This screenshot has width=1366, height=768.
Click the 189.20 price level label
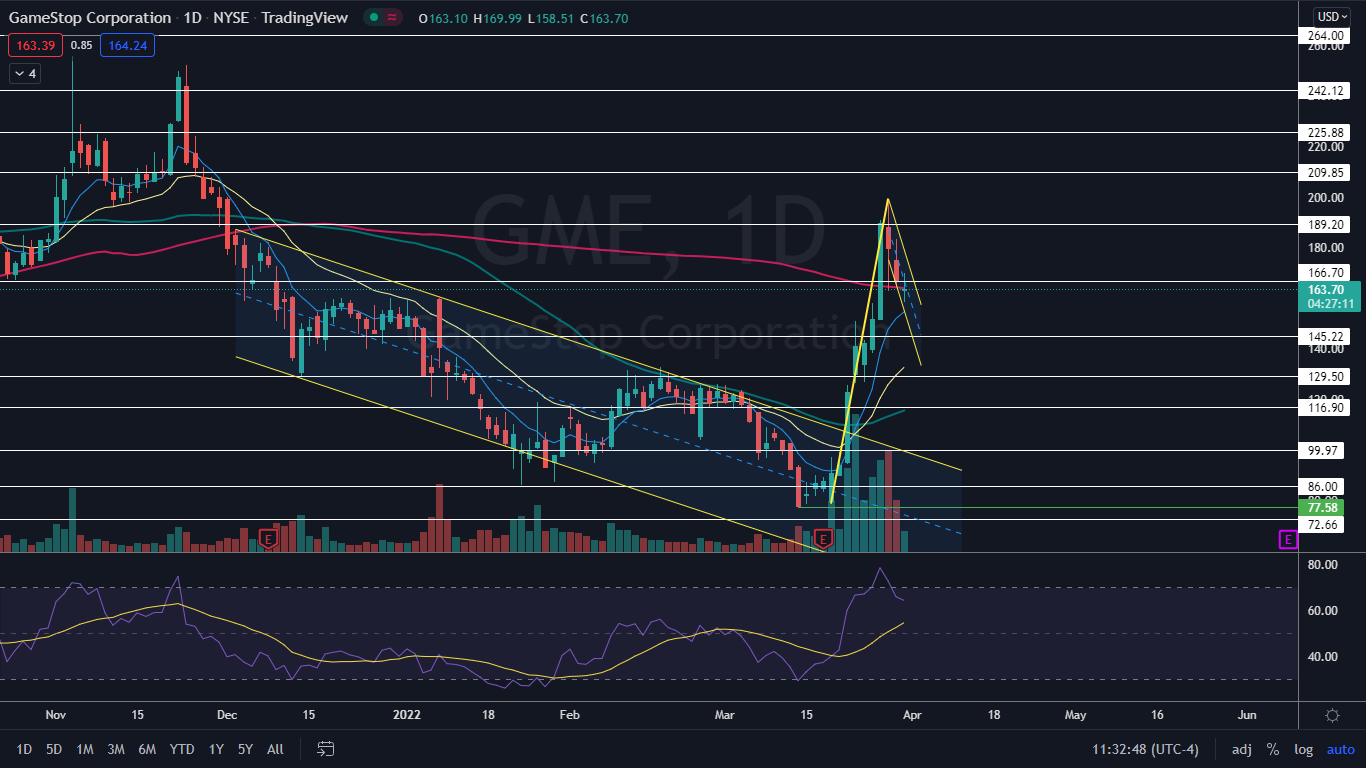click(x=1325, y=225)
